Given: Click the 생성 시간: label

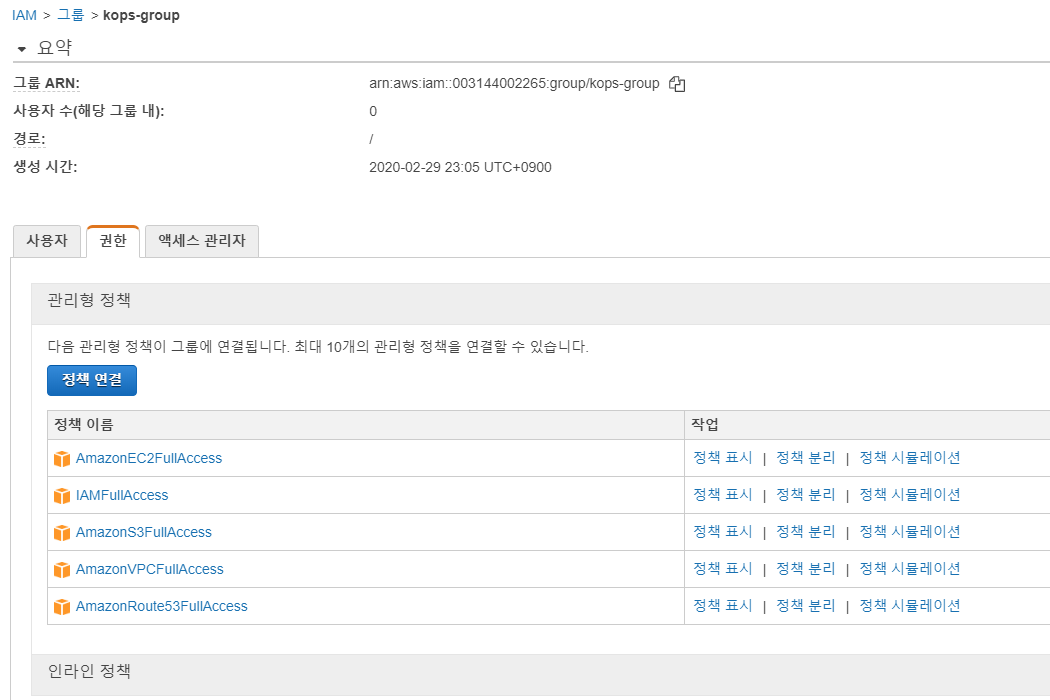Looking at the screenshot, I should tap(46, 167).
